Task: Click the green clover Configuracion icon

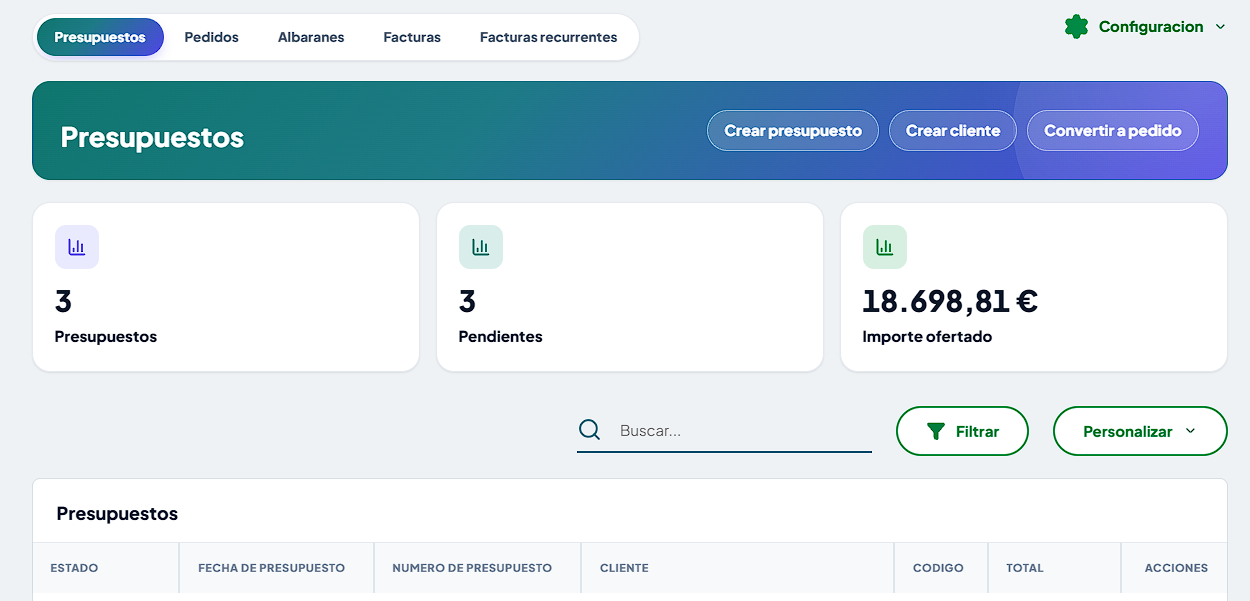Action: click(x=1076, y=27)
